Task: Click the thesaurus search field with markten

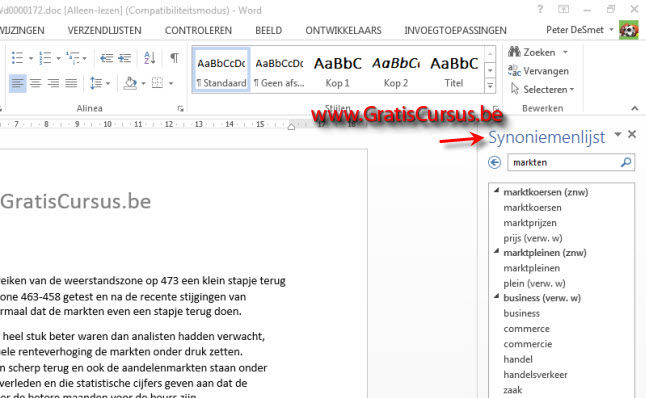Action: 564,162
